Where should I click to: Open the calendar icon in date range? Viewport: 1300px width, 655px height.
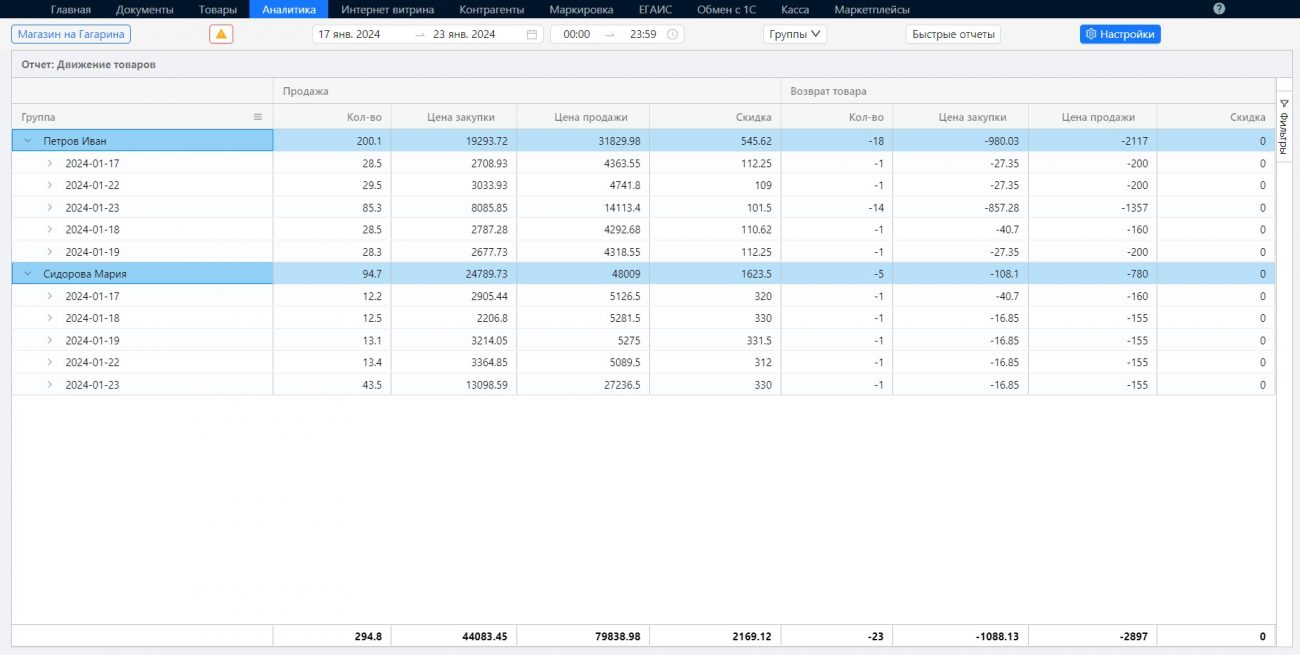click(x=532, y=34)
